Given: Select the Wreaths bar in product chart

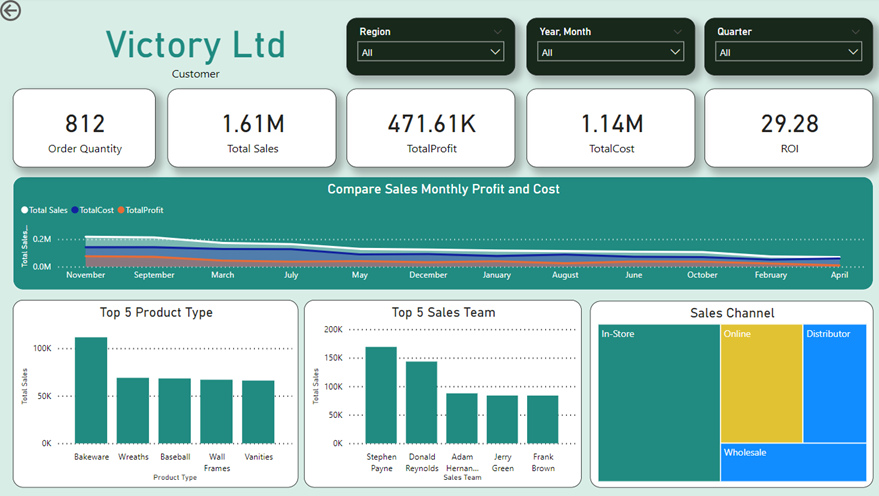Looking at the screenshot, I should (x=133, y=410).
